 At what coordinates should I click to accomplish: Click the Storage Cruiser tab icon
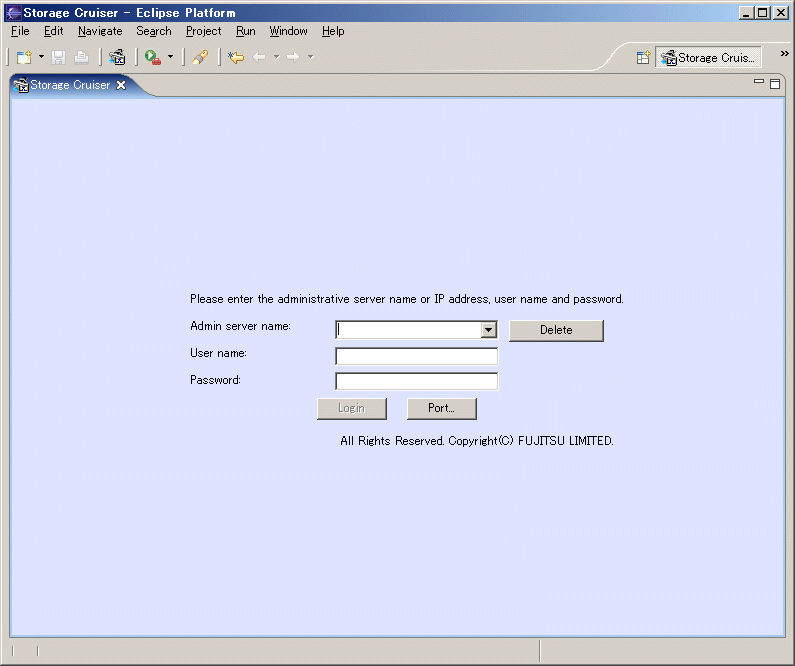21,85
